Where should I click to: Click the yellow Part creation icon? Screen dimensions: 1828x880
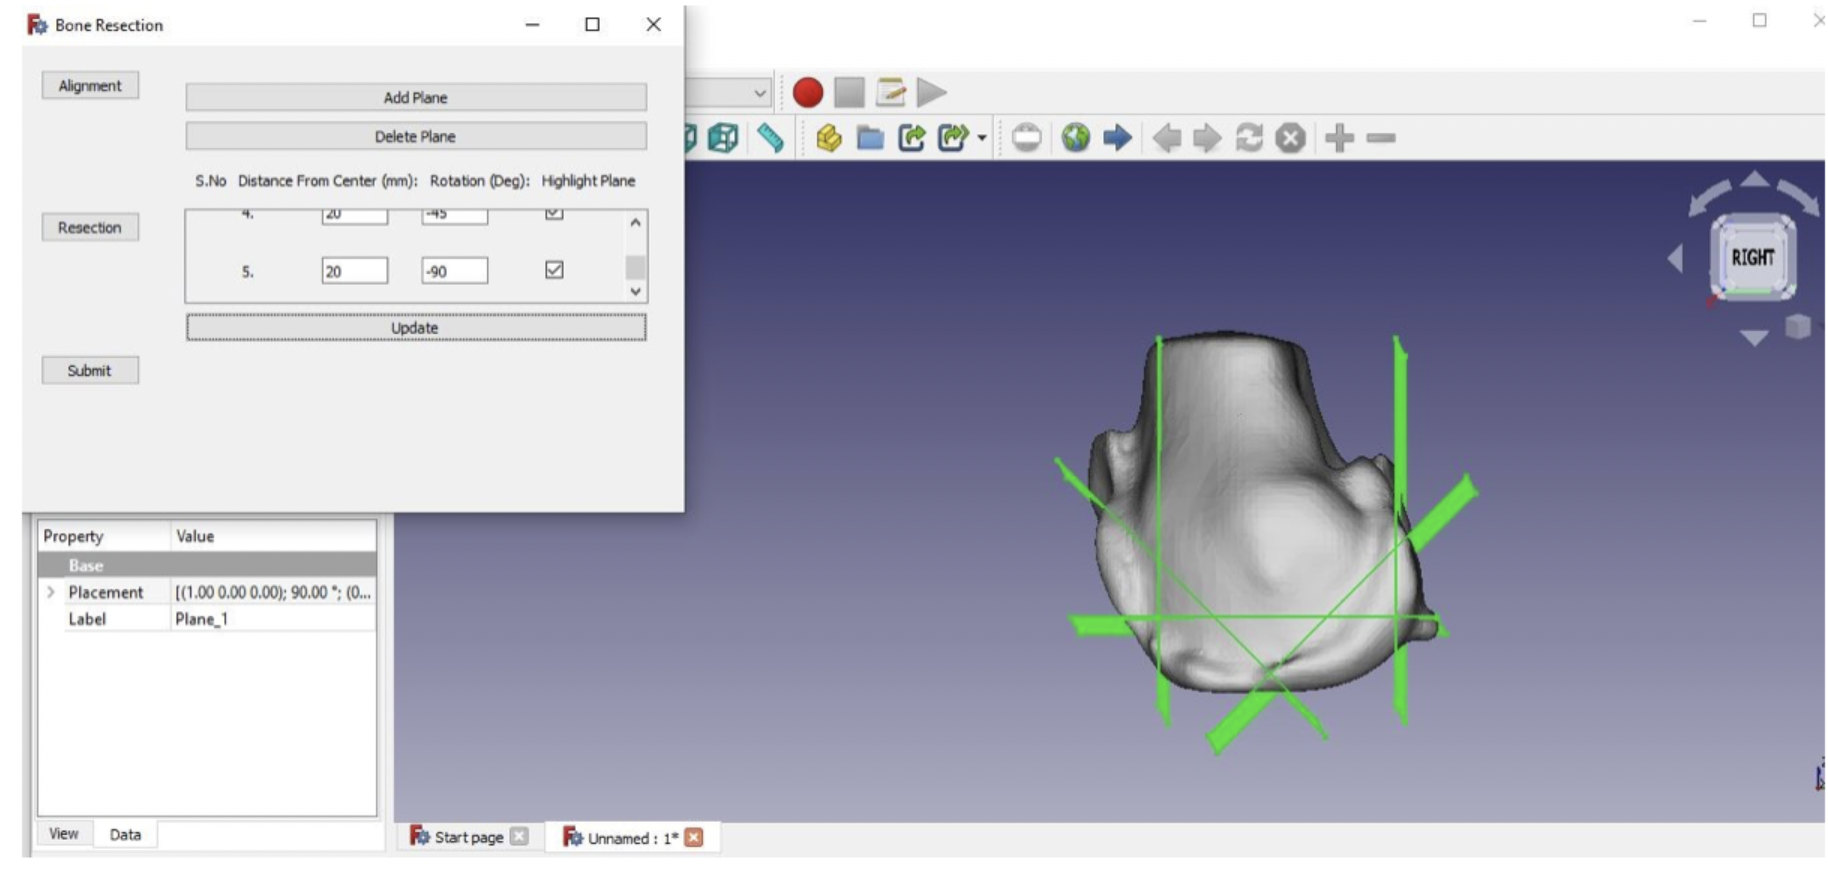(828, 138)
